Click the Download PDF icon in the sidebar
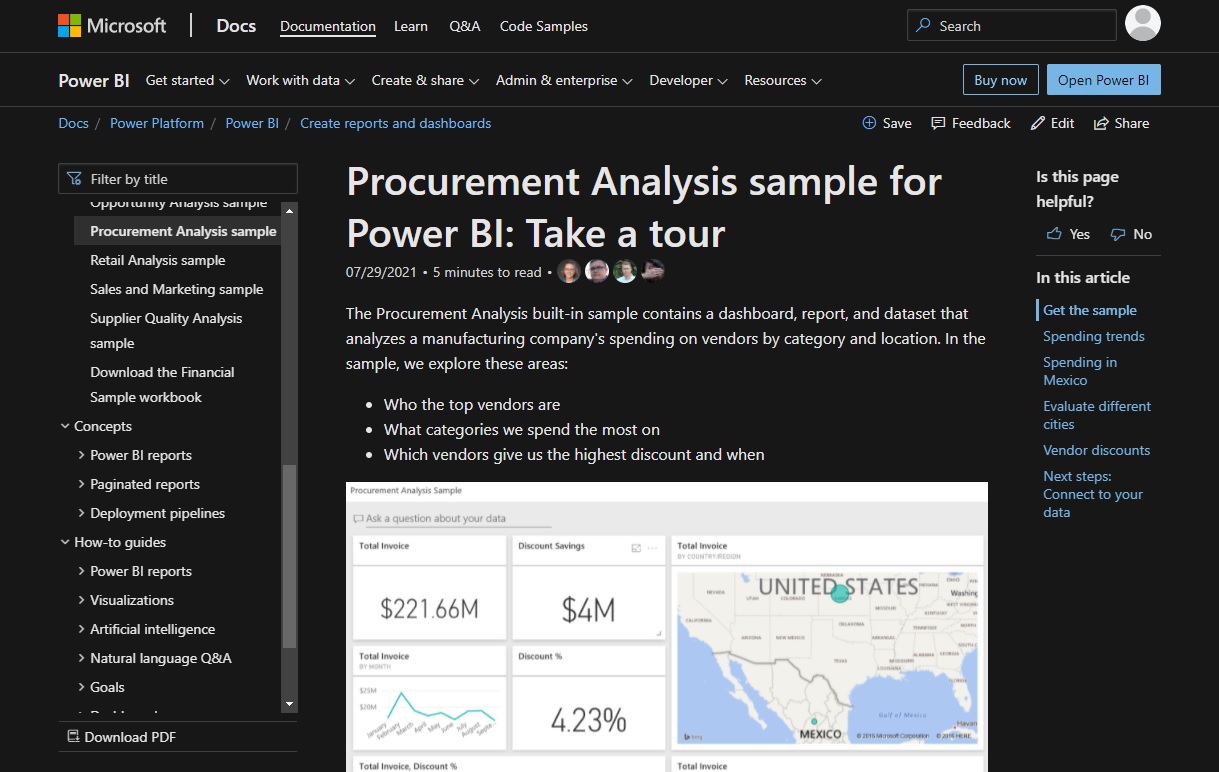The width and height of the screenshot is (1219, 772). [x=72, y=736]
